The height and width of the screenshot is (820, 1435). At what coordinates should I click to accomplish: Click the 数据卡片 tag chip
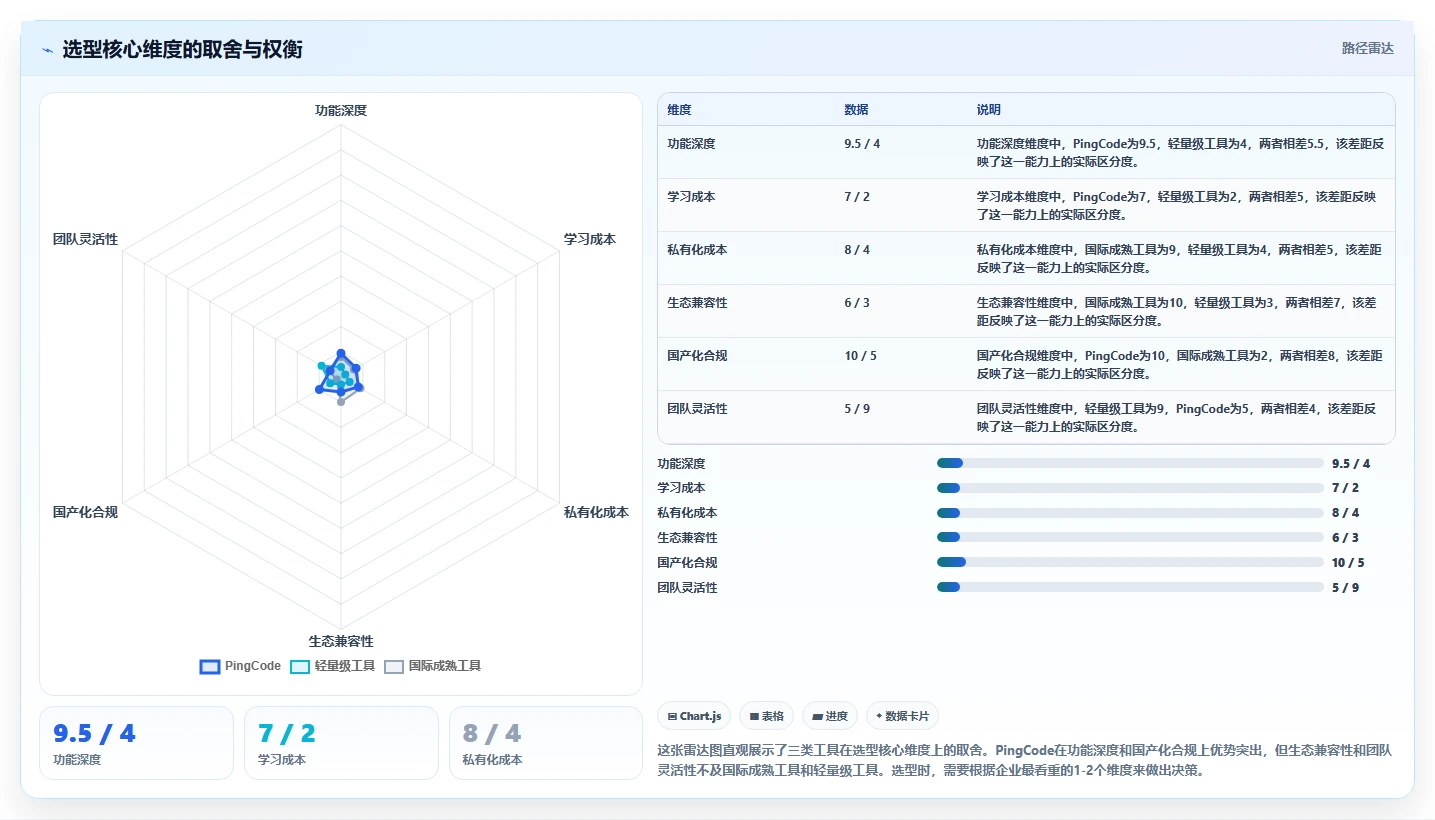tap(902, 716)
